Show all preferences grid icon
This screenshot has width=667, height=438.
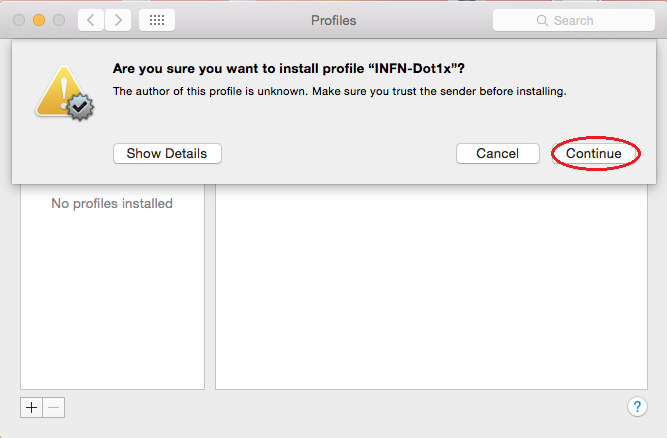(157, 20)
